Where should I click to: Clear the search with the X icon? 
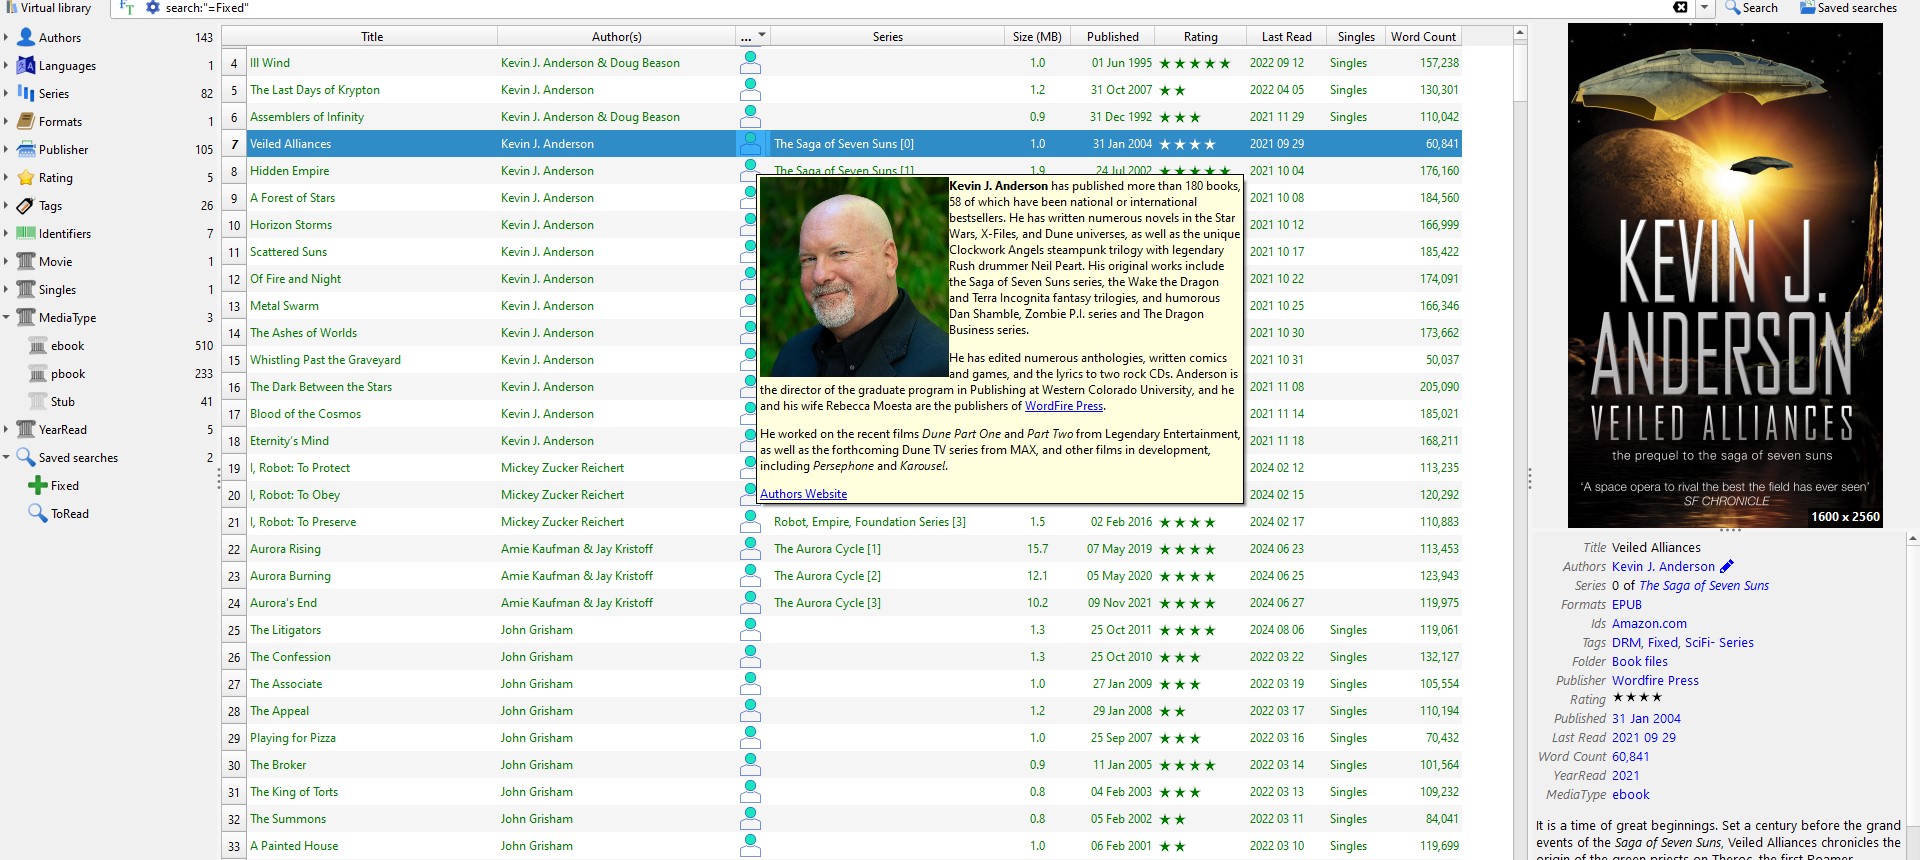[1681, 8]
